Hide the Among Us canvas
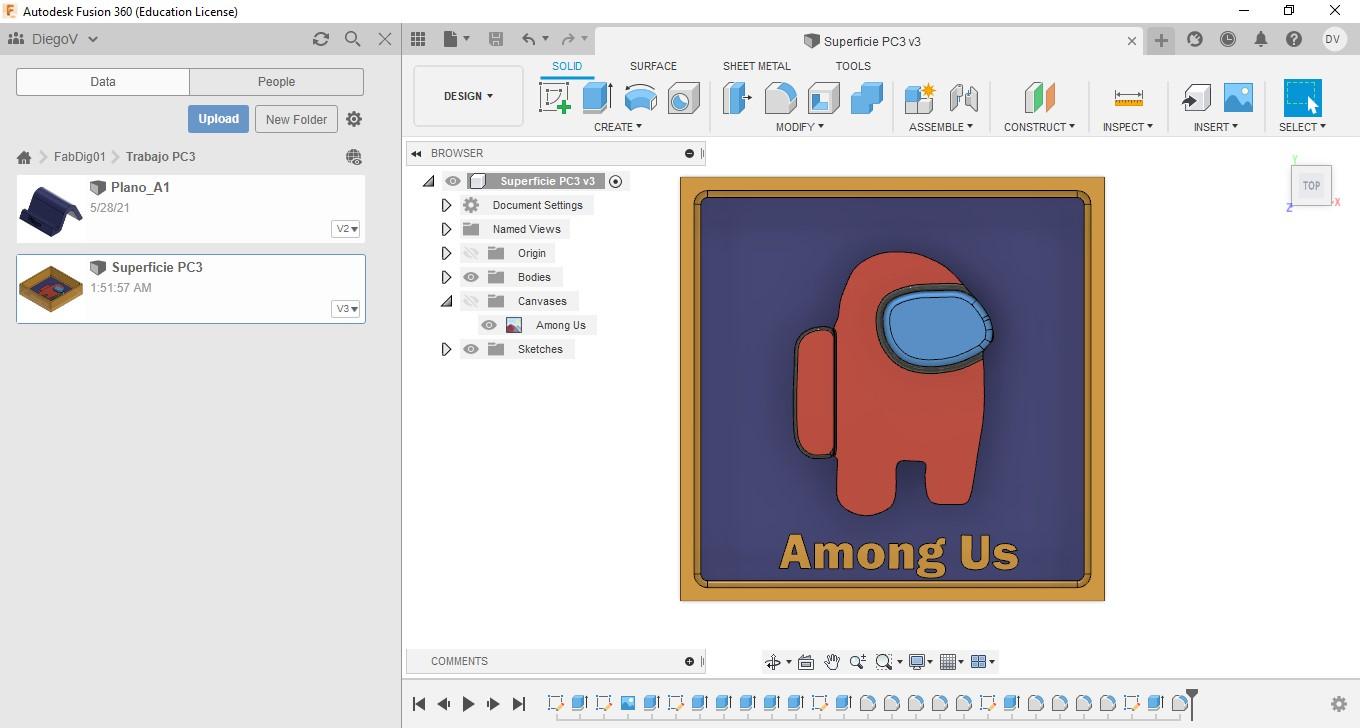The width and height of the screenshot is (1360, 728). (x=489, y=325)
